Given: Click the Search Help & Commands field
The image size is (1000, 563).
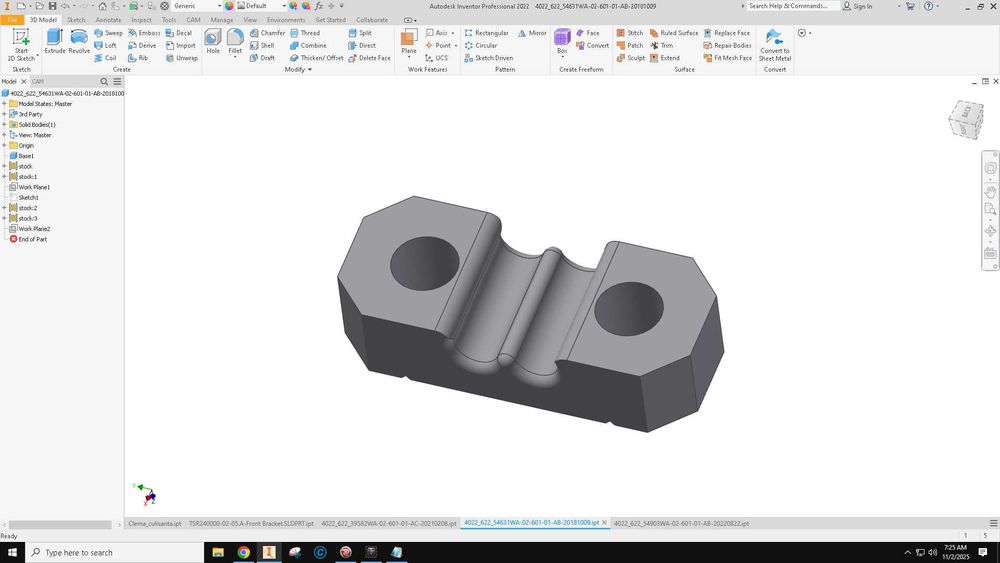Looking at the screenshot, I should [x=793, y=6].
